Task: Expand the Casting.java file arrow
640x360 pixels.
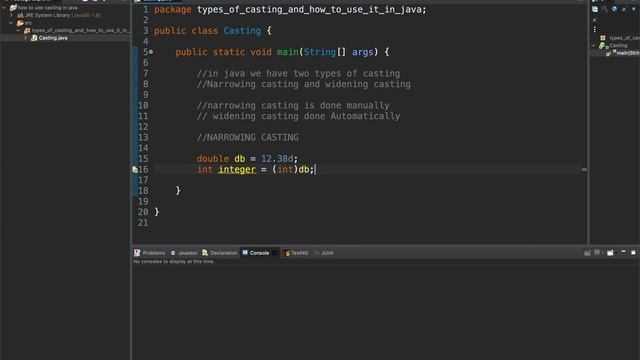Action: click(26, 38)
